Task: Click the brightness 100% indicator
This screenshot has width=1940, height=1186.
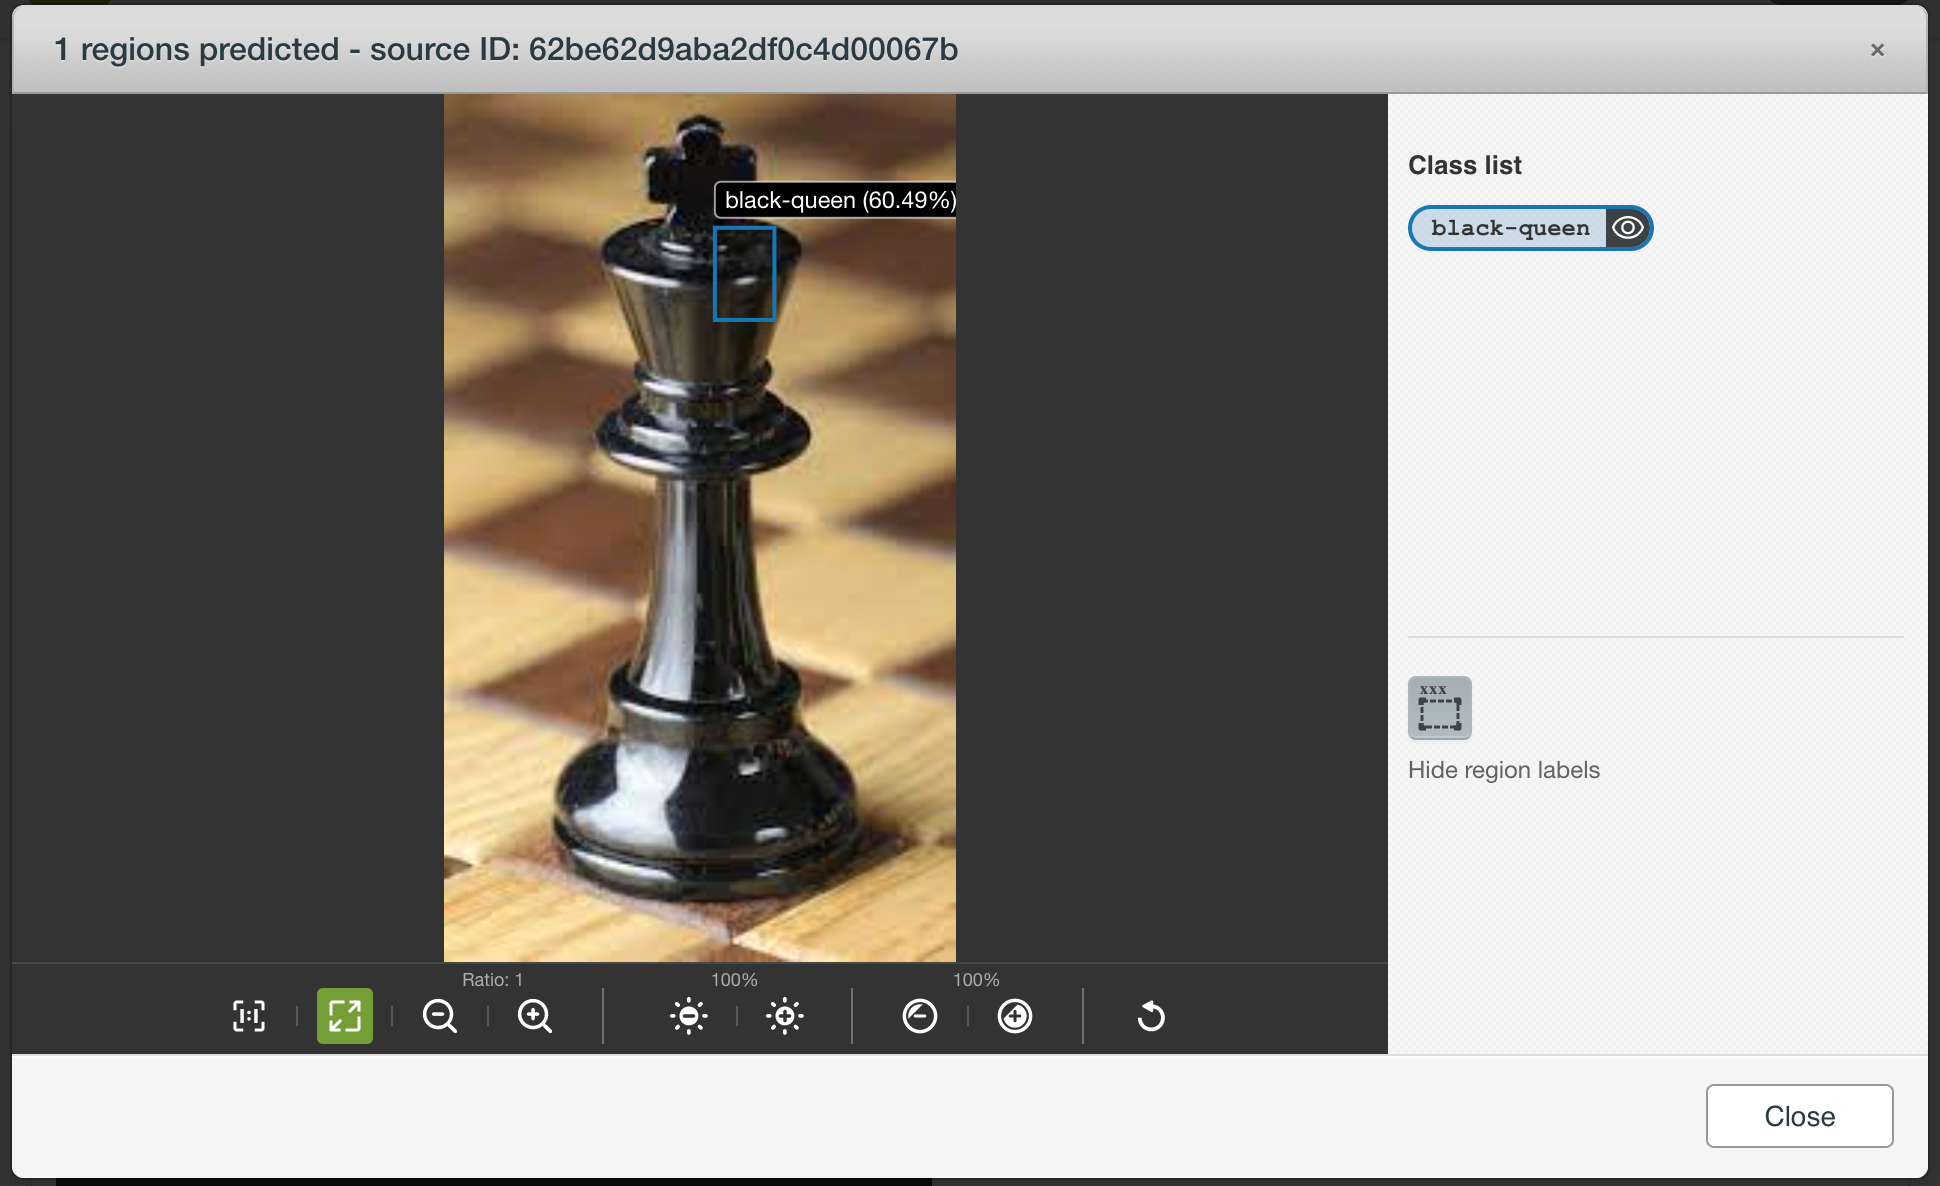Action: pos(734,980)
